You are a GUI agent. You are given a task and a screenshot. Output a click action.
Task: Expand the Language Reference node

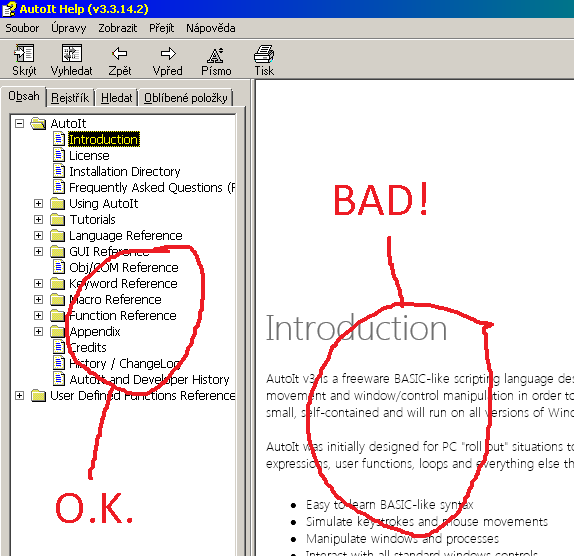pos(38,235)
